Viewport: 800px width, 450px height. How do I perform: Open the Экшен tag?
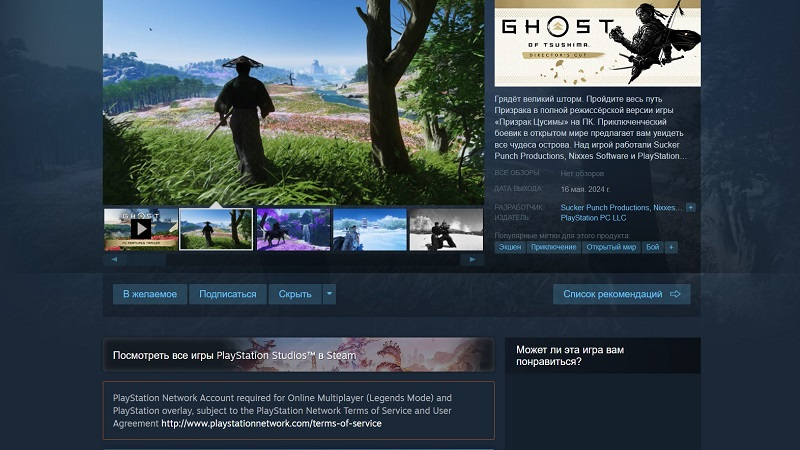510,247
